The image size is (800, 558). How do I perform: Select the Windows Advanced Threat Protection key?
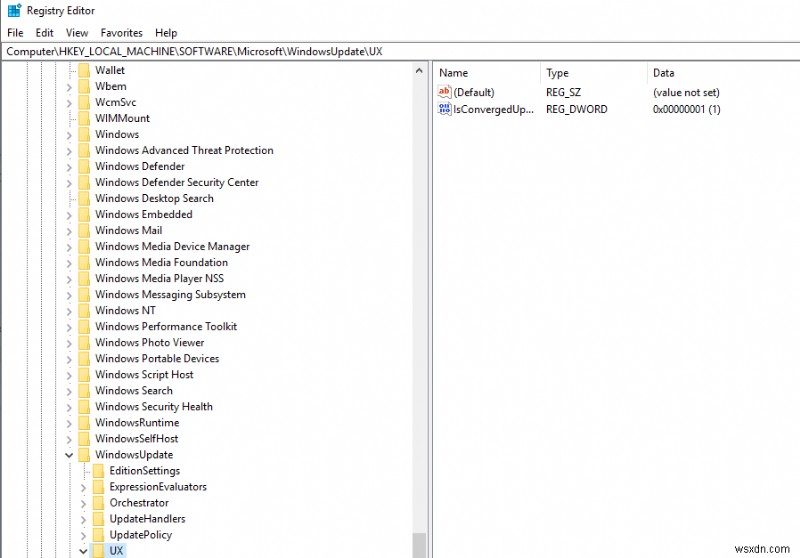[x=184, y=150]
